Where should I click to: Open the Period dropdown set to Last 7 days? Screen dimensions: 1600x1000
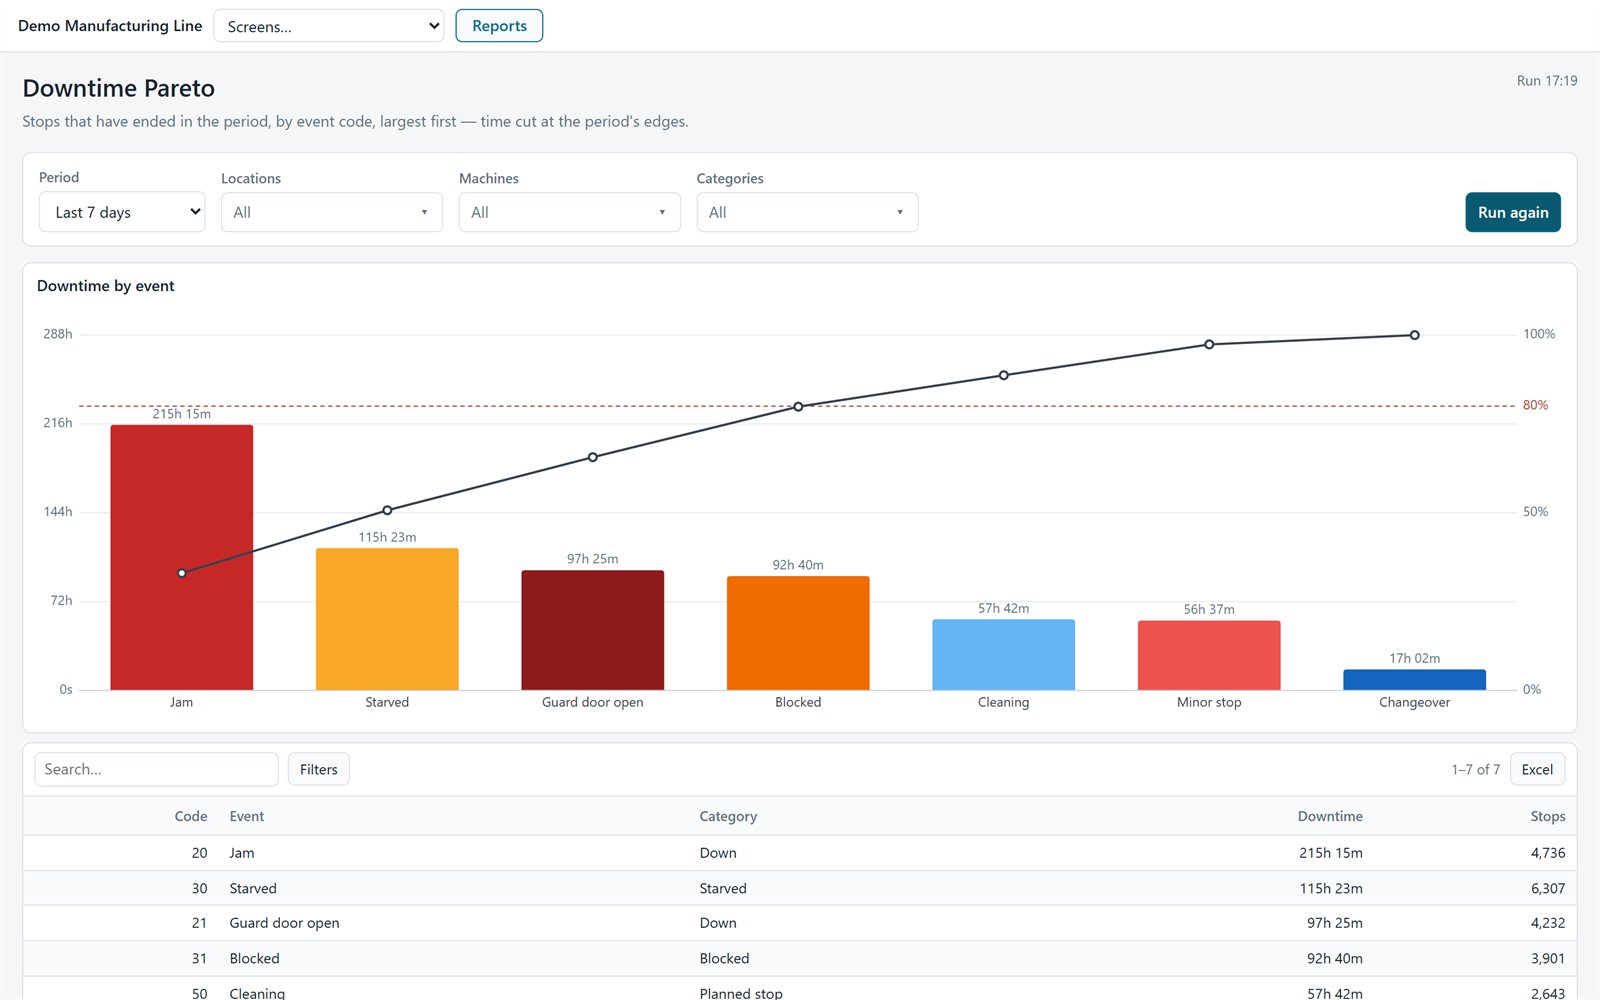click(x=122, y=212)
